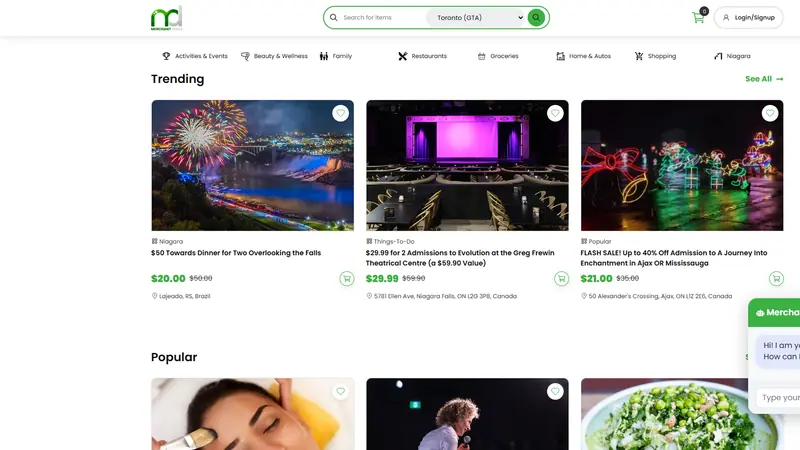Viewport: 800px width, 450px height.
Task: Click Popular tag on Enchantment deal
Action: tap(596, 241)
